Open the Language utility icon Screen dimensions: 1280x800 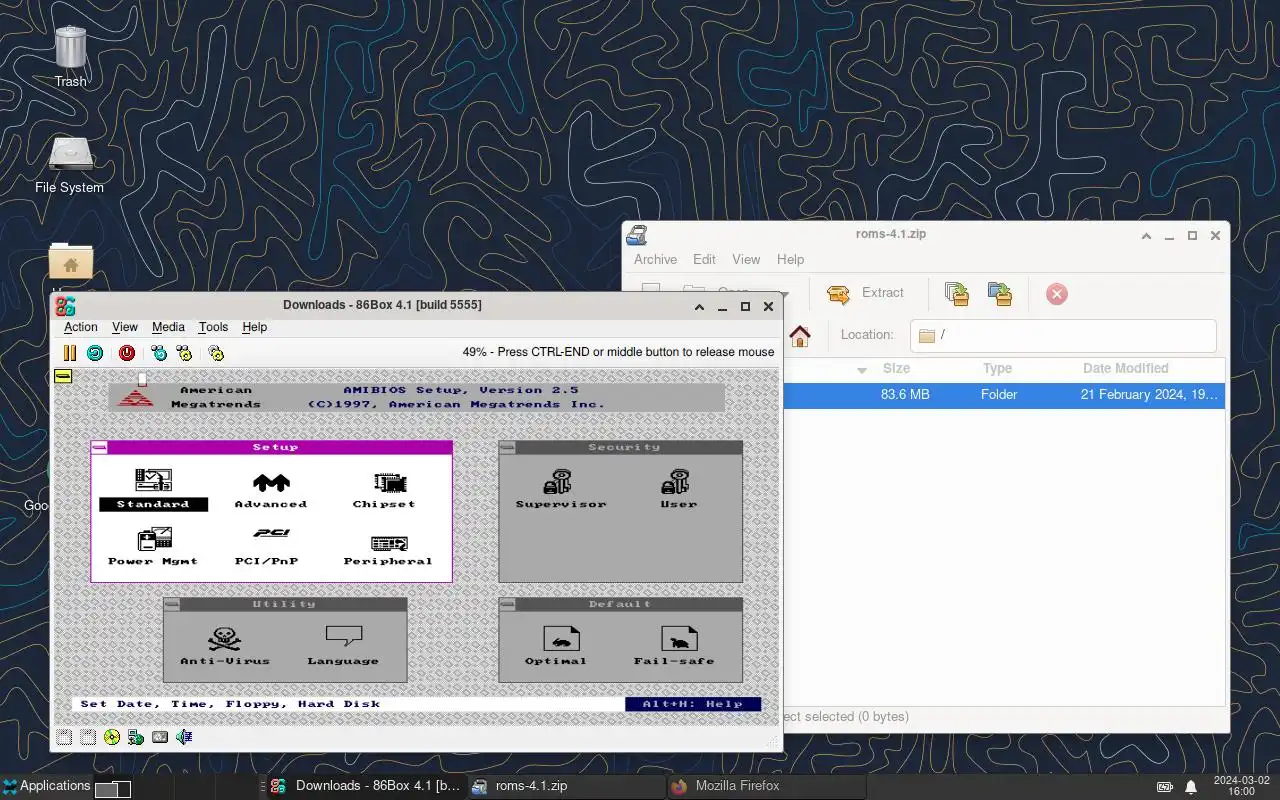pyautogui.click(x=343, y=646)
